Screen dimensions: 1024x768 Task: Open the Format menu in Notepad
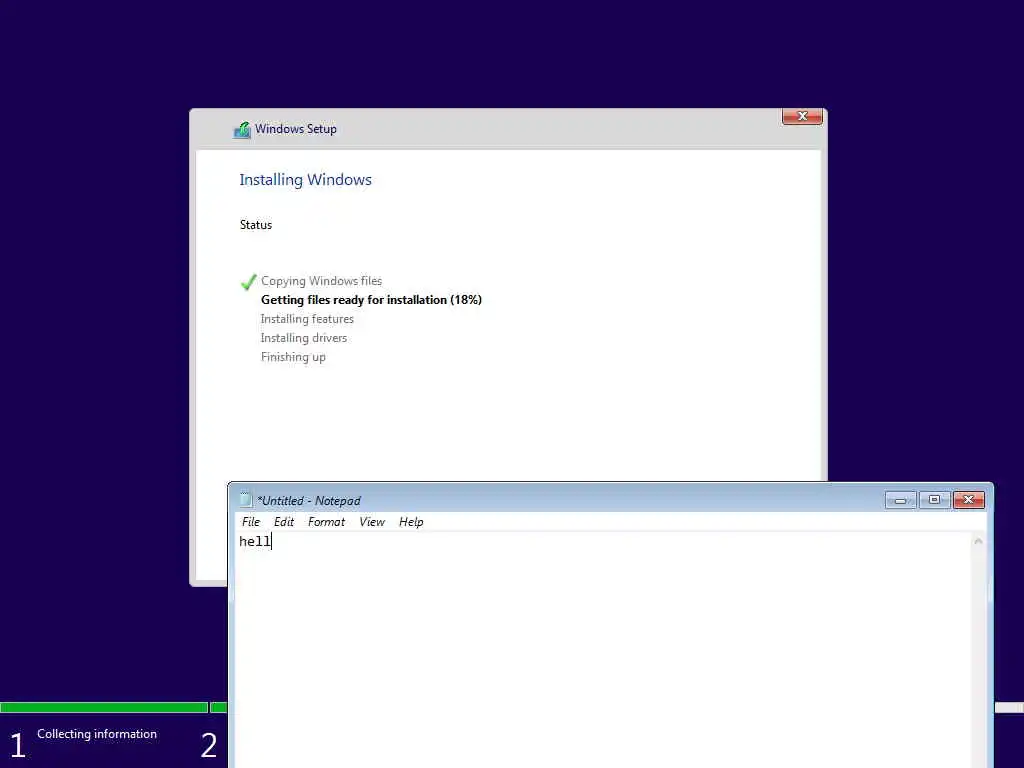pyautogui.click(x=326, y=522)
